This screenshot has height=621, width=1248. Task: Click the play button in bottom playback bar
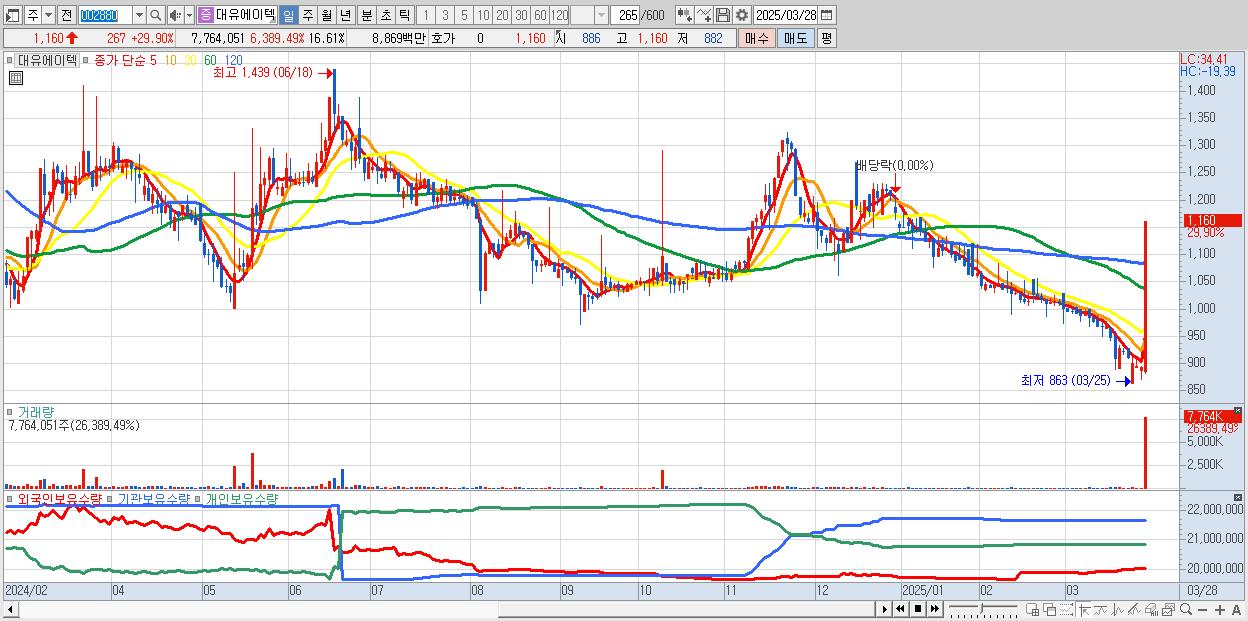[885, 609]
